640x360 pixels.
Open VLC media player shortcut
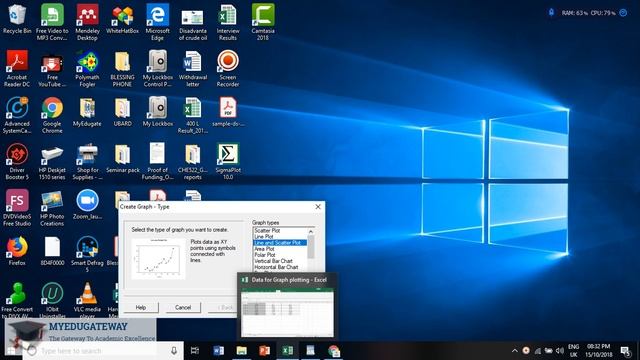click(87, 299)
